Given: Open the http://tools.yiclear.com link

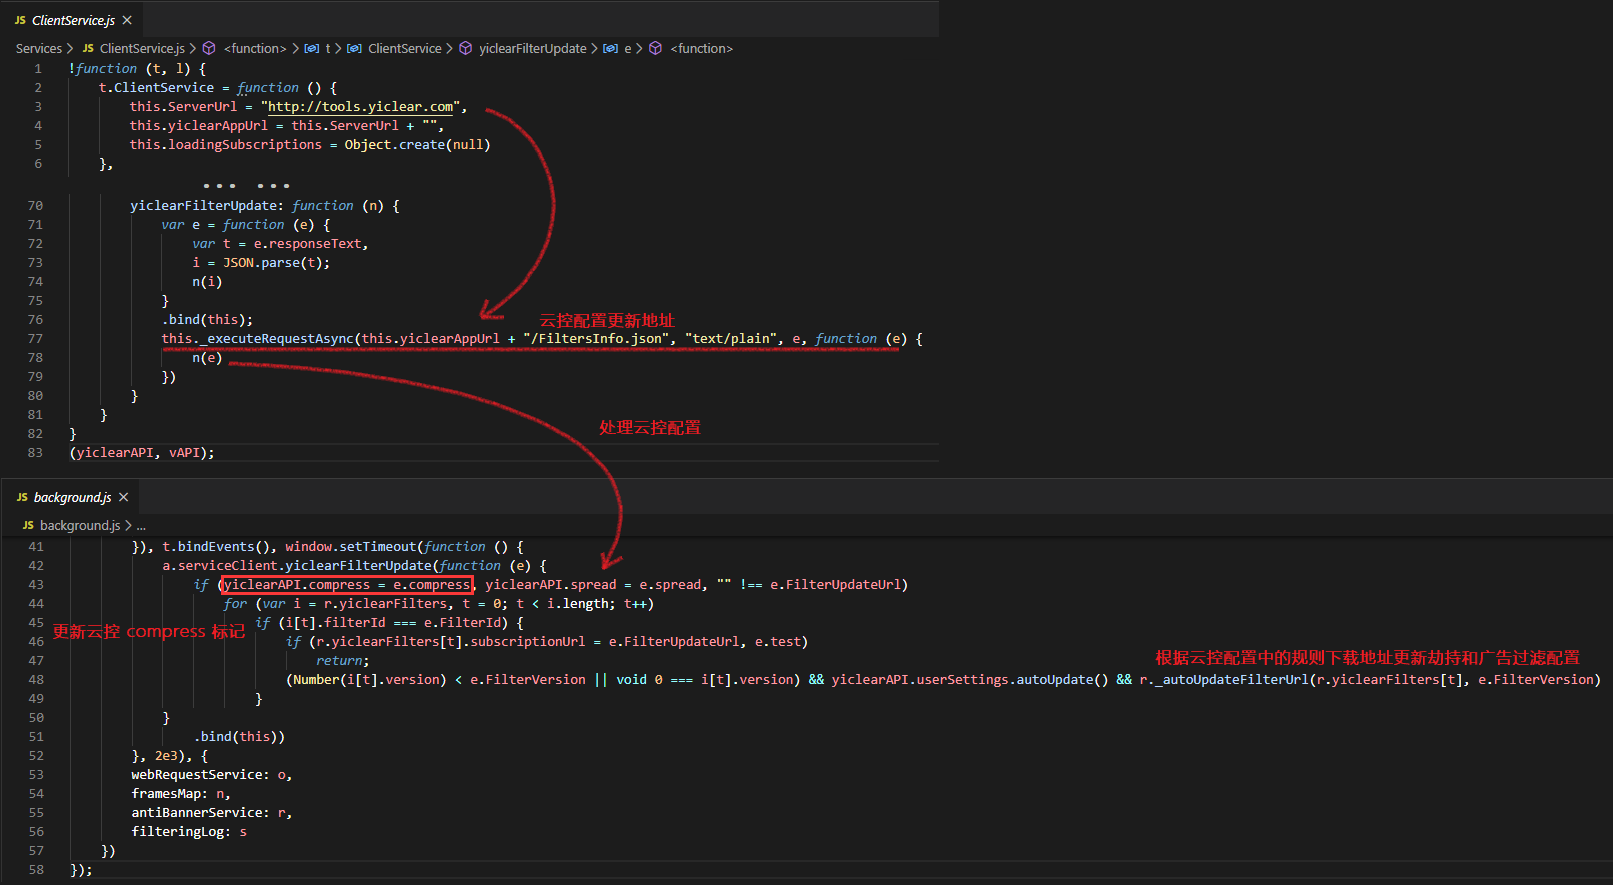Looking at the screenshot, I should coord(360,106).
